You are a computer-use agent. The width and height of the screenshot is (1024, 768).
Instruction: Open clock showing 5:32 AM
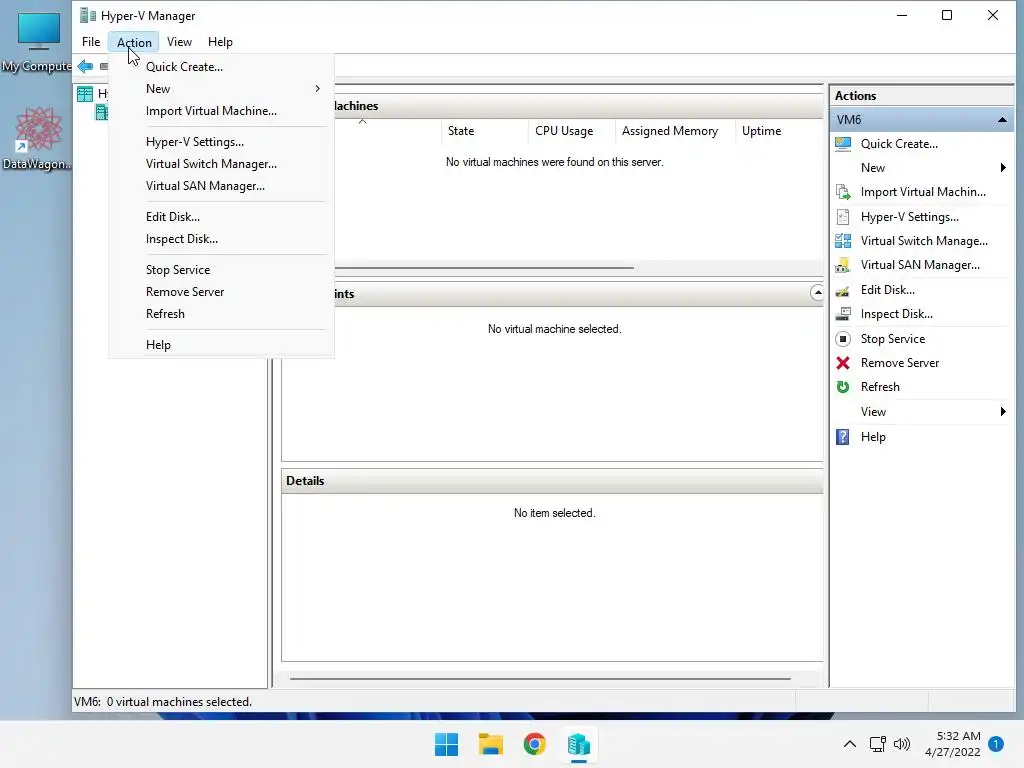click(953, 744)
